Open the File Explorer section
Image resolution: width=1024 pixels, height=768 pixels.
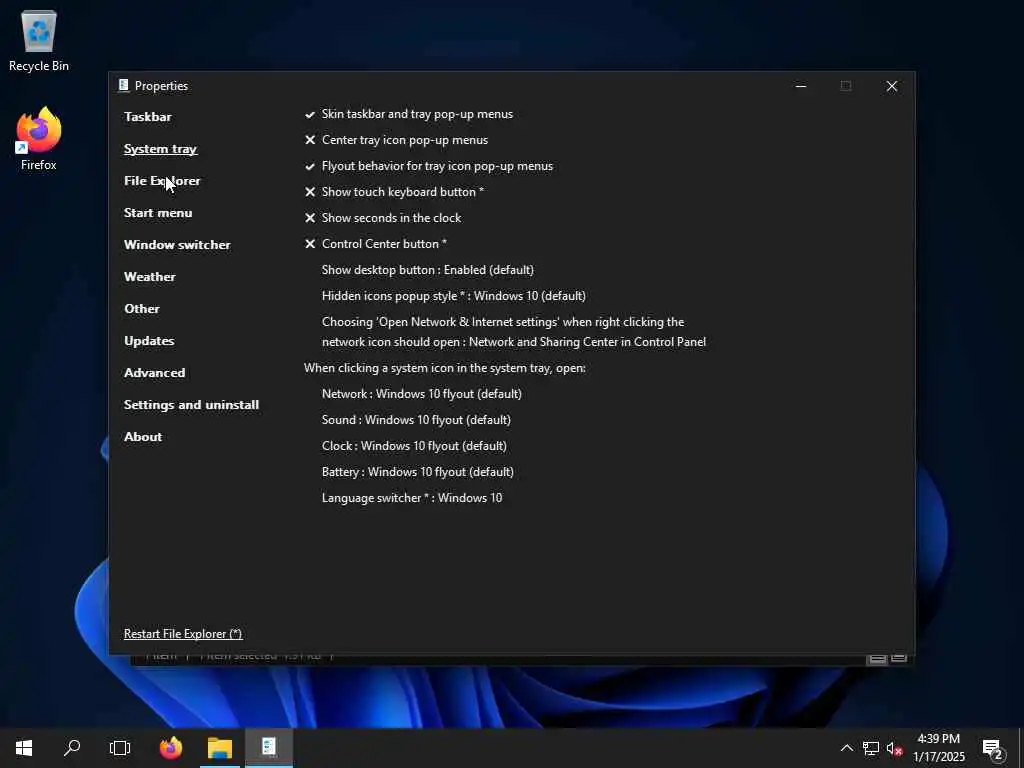(162, 181)
